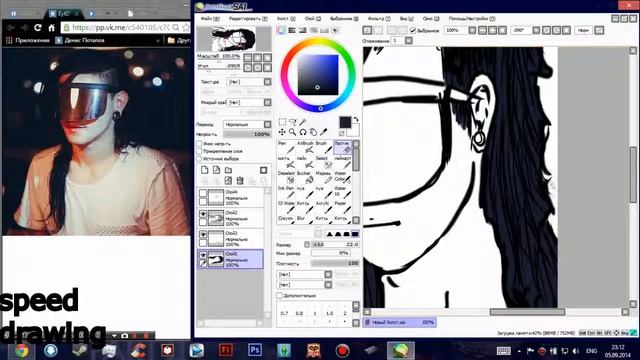640x360 pixels.
Task: Toggle the Дополнительно advanced settings checkbox
Action: pos(279,295)
